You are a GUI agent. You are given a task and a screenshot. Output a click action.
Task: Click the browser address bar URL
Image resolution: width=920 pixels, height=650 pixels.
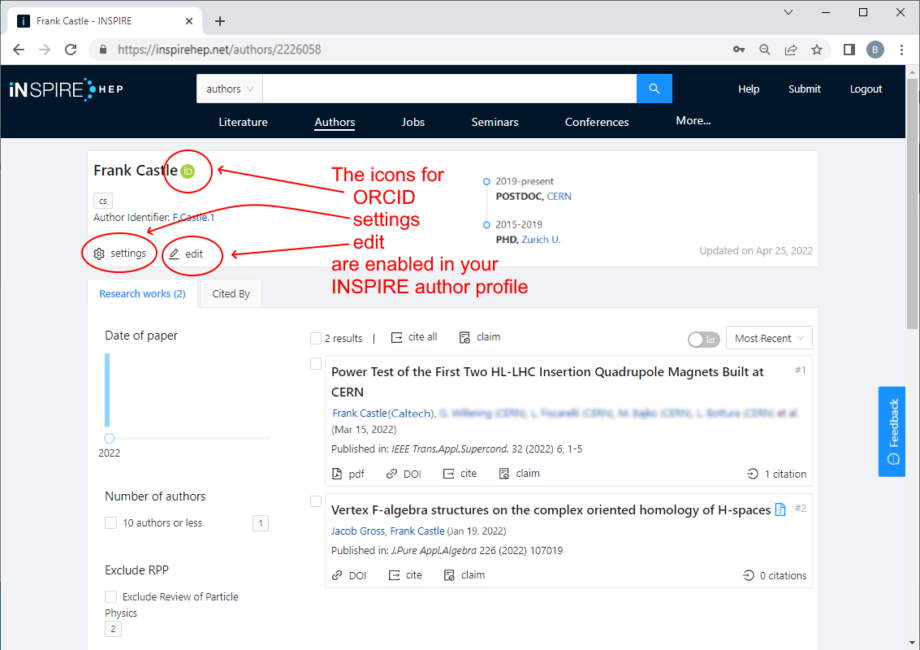[219, 50]
